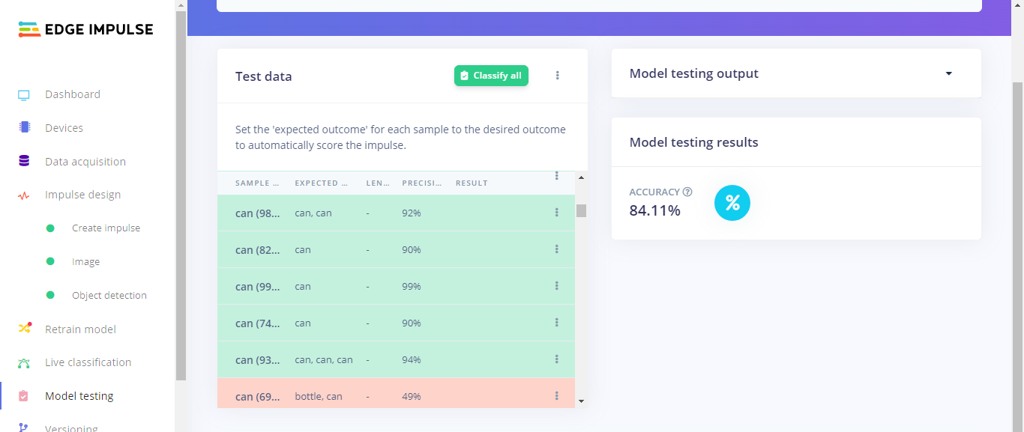Click the Dashboard monitor icon
The width and height of the screenshot is (1024, 432).
pyautogui.click(x=24, y=95)
